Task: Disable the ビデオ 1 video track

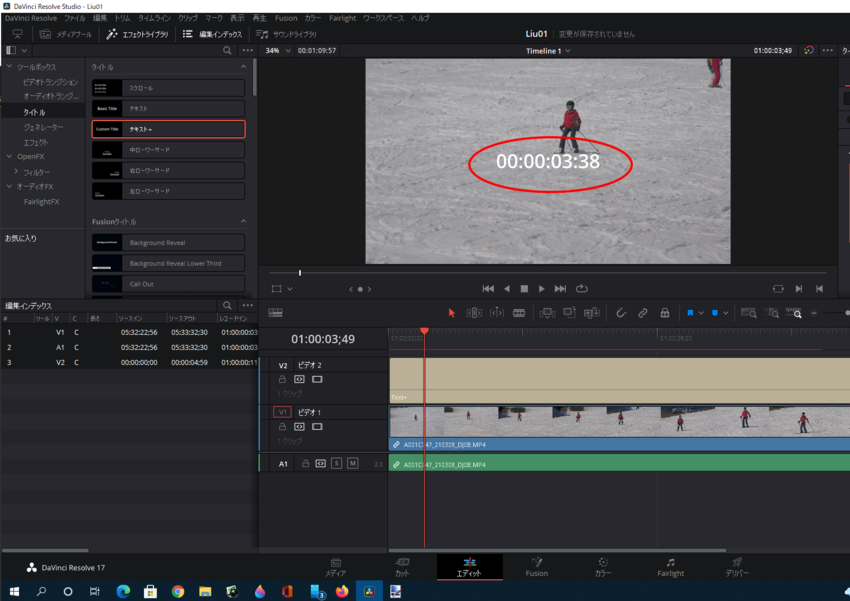Action: (x=317, y=427)
